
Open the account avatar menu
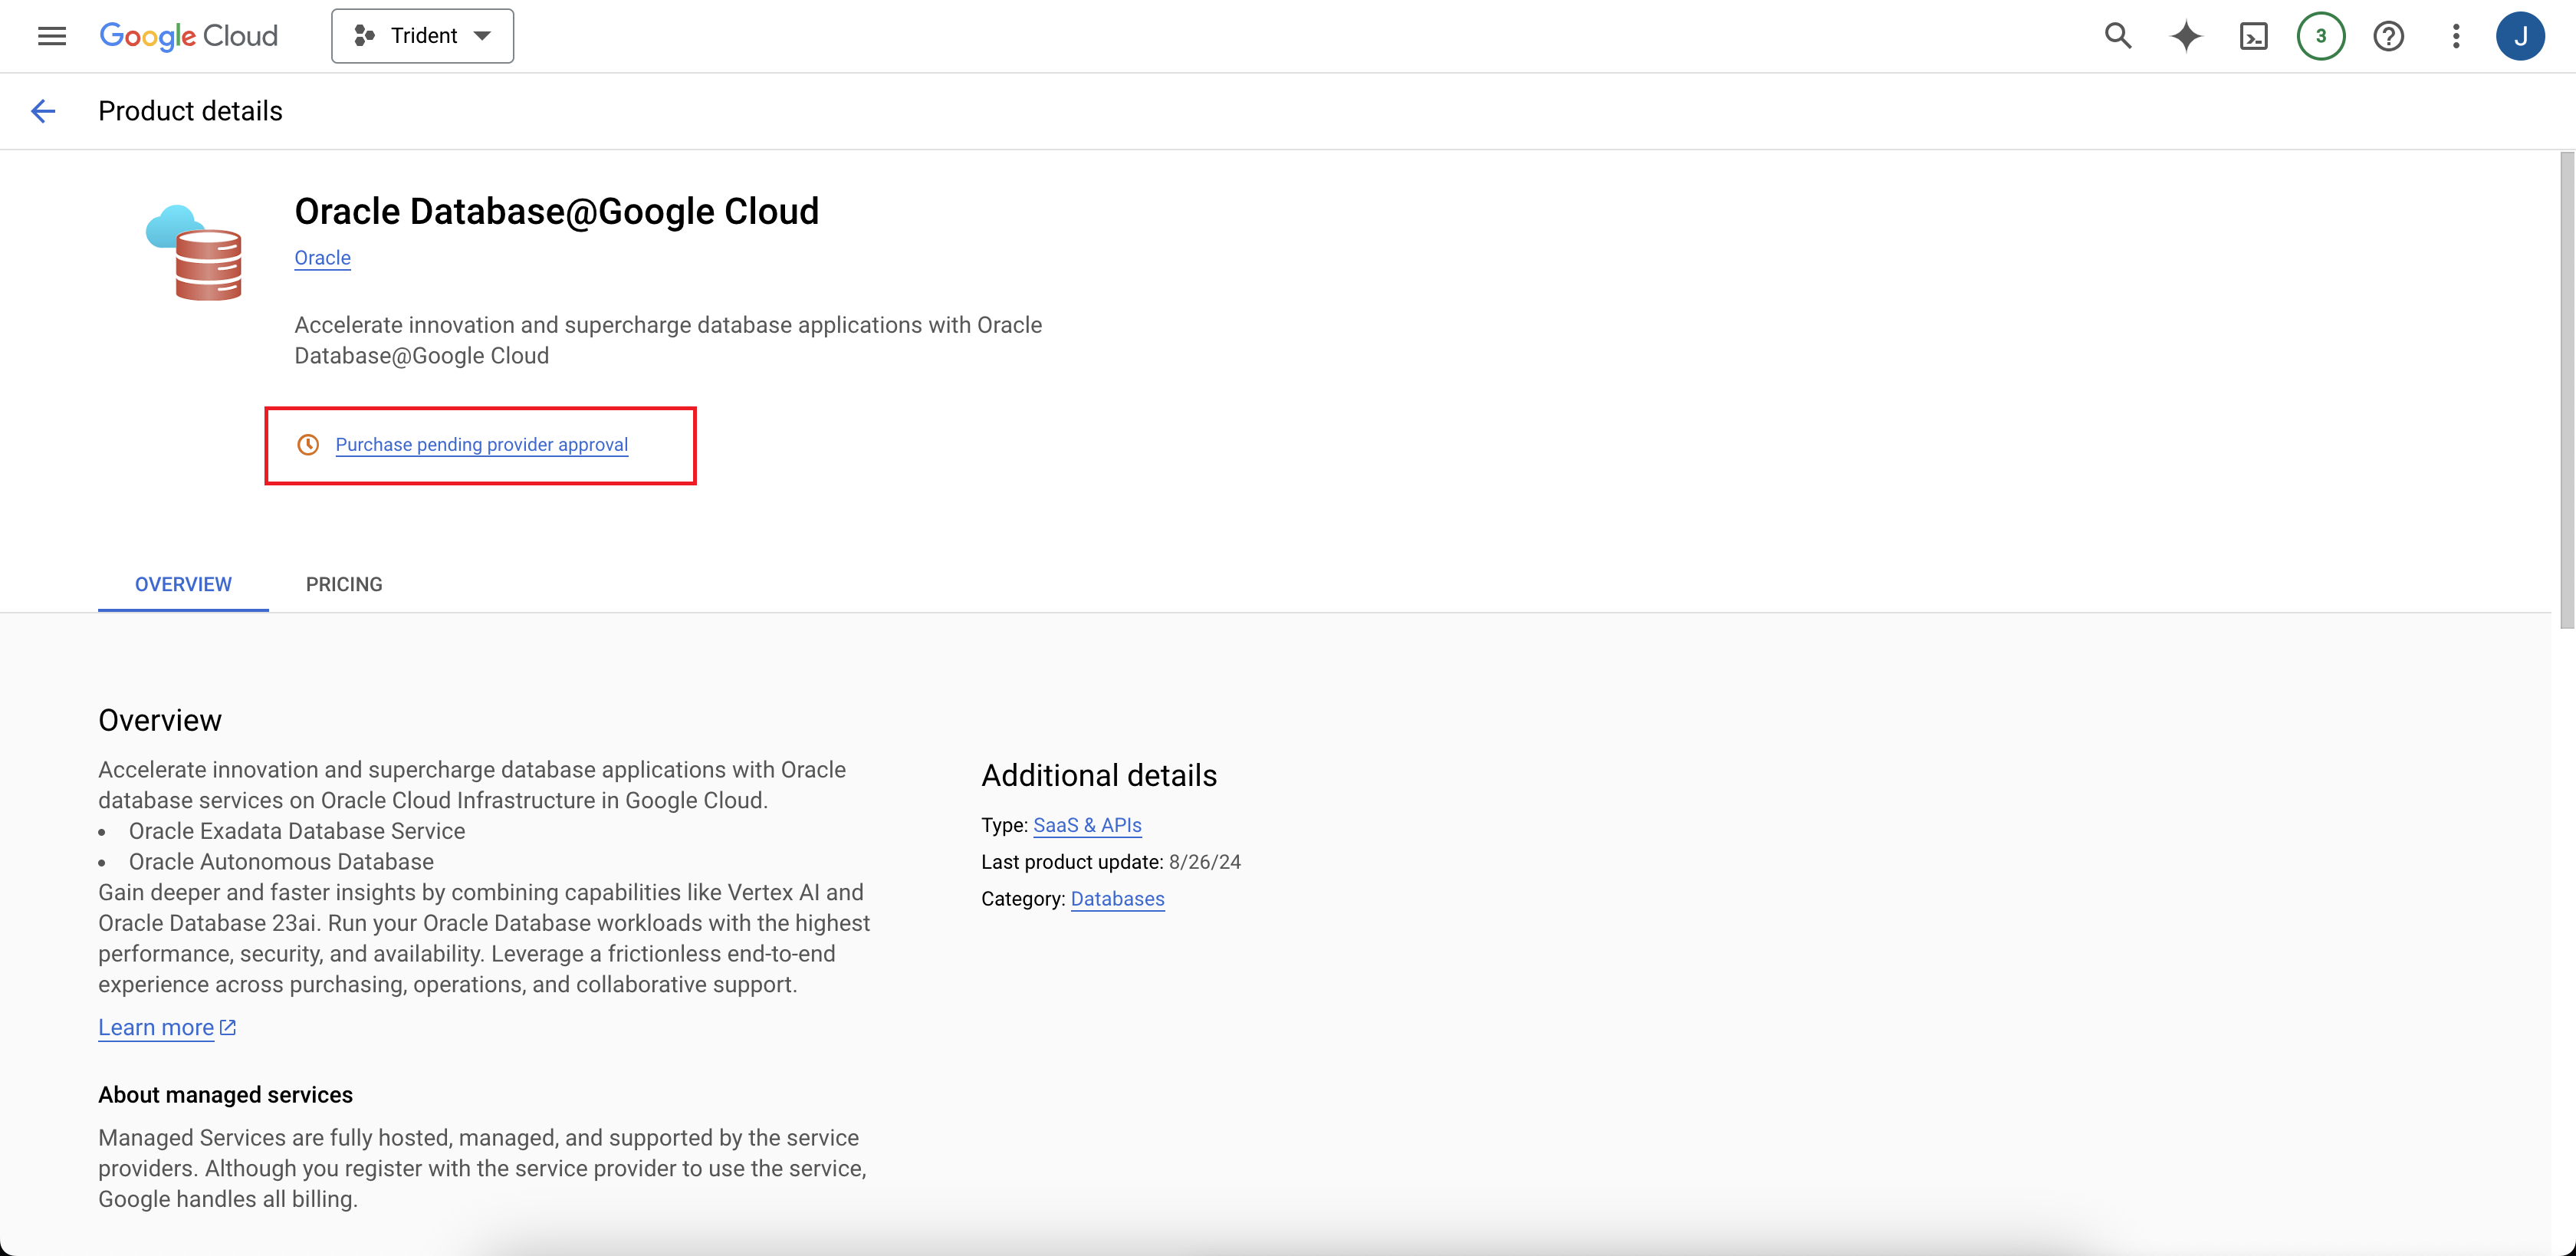click(x=2521, y=36)
